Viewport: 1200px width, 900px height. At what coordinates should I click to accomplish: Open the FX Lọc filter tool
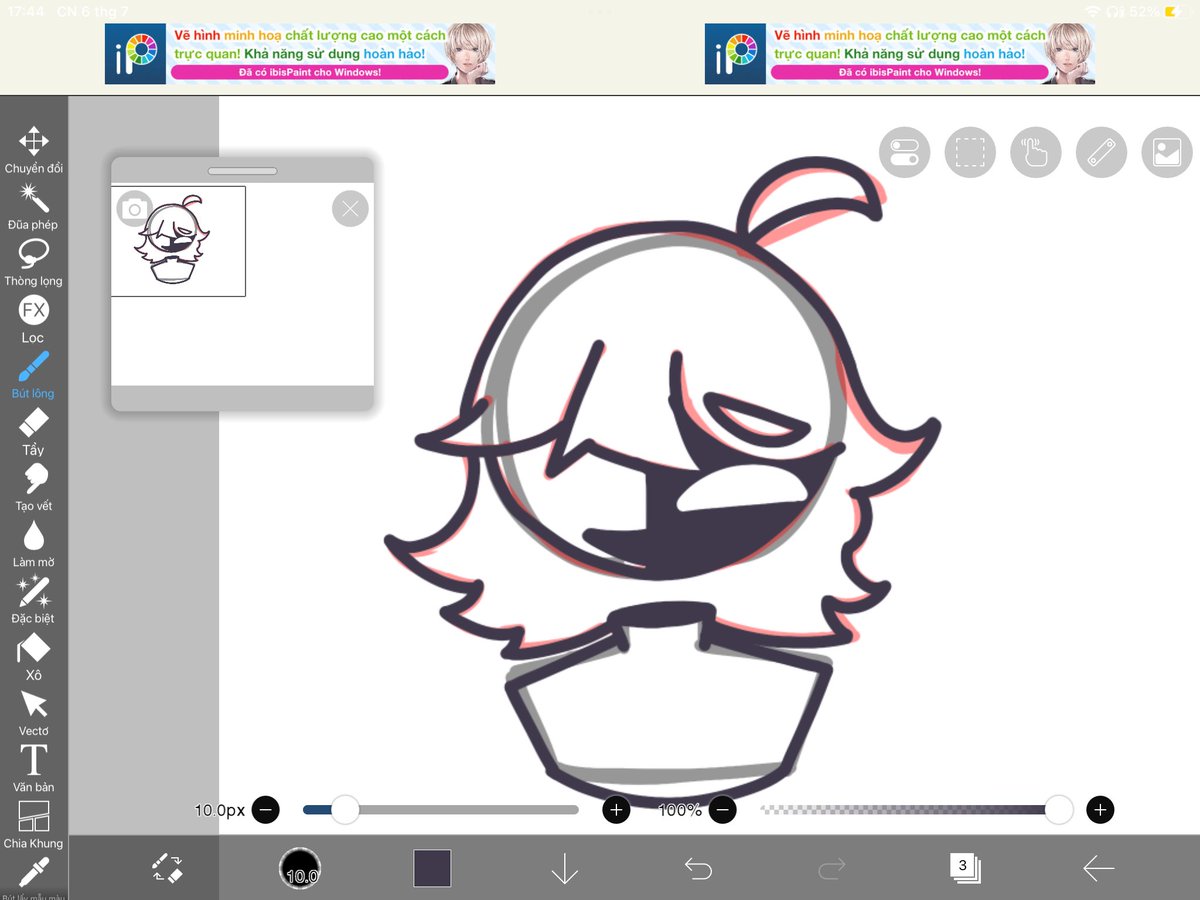(33, 319)
